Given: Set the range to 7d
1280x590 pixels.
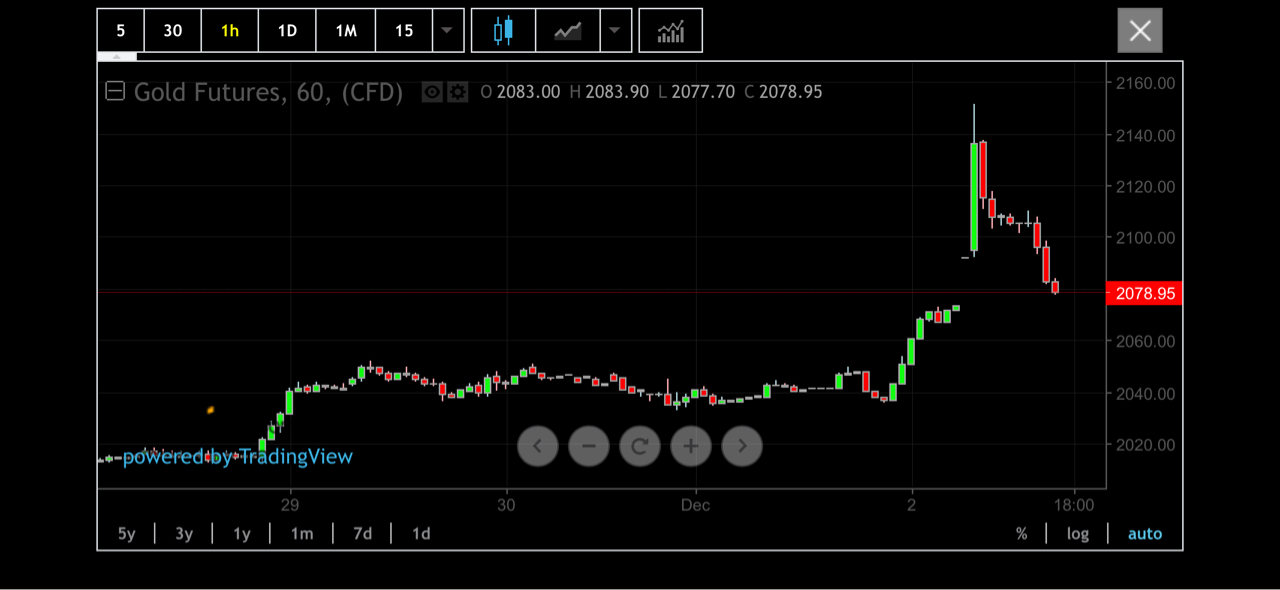Looking at the screenshot, I should tap(362, 533).
